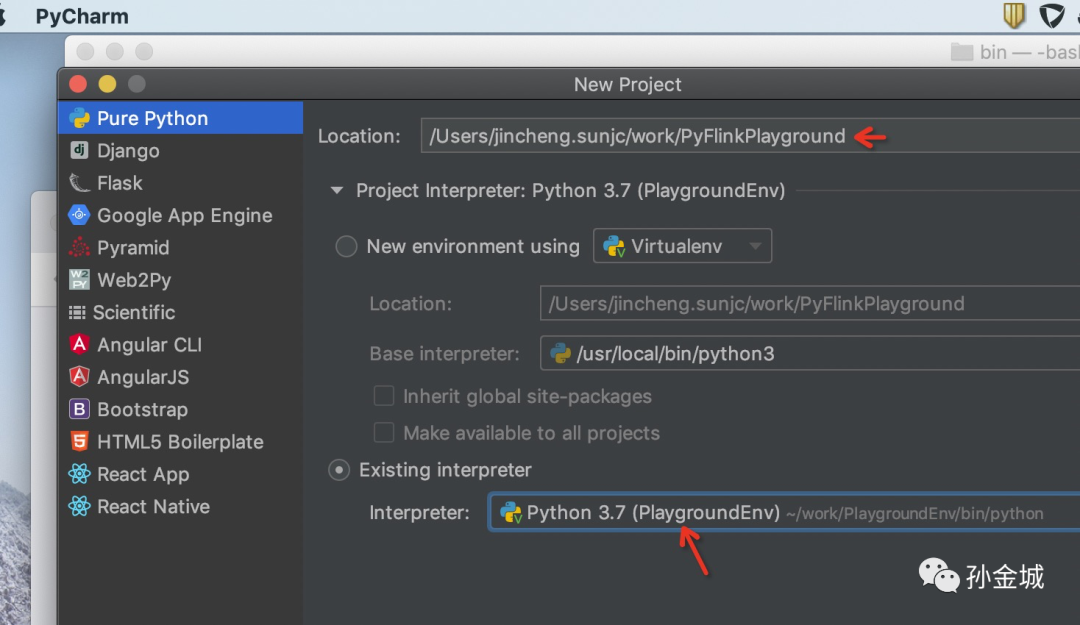The height and width of the screenshot is (625, 1080).
Task: Choose the Django project type label
Action: point(128,151)
